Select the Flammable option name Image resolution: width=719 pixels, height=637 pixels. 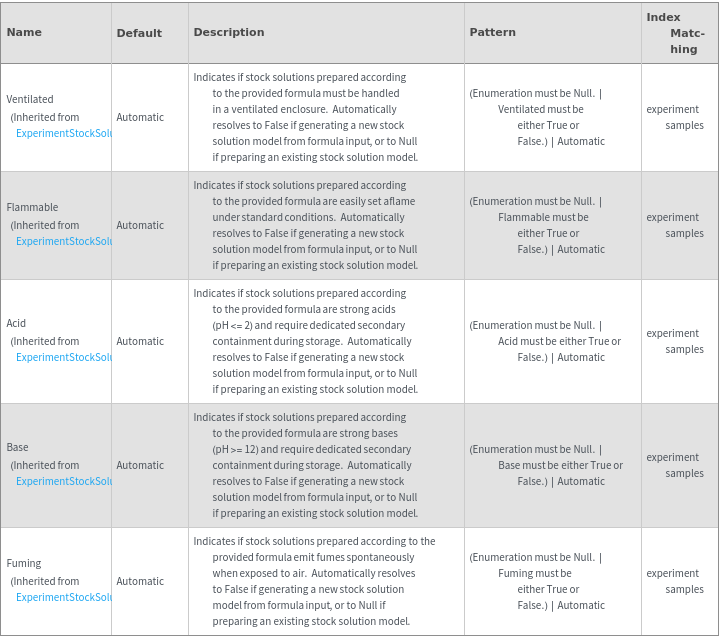32,207
